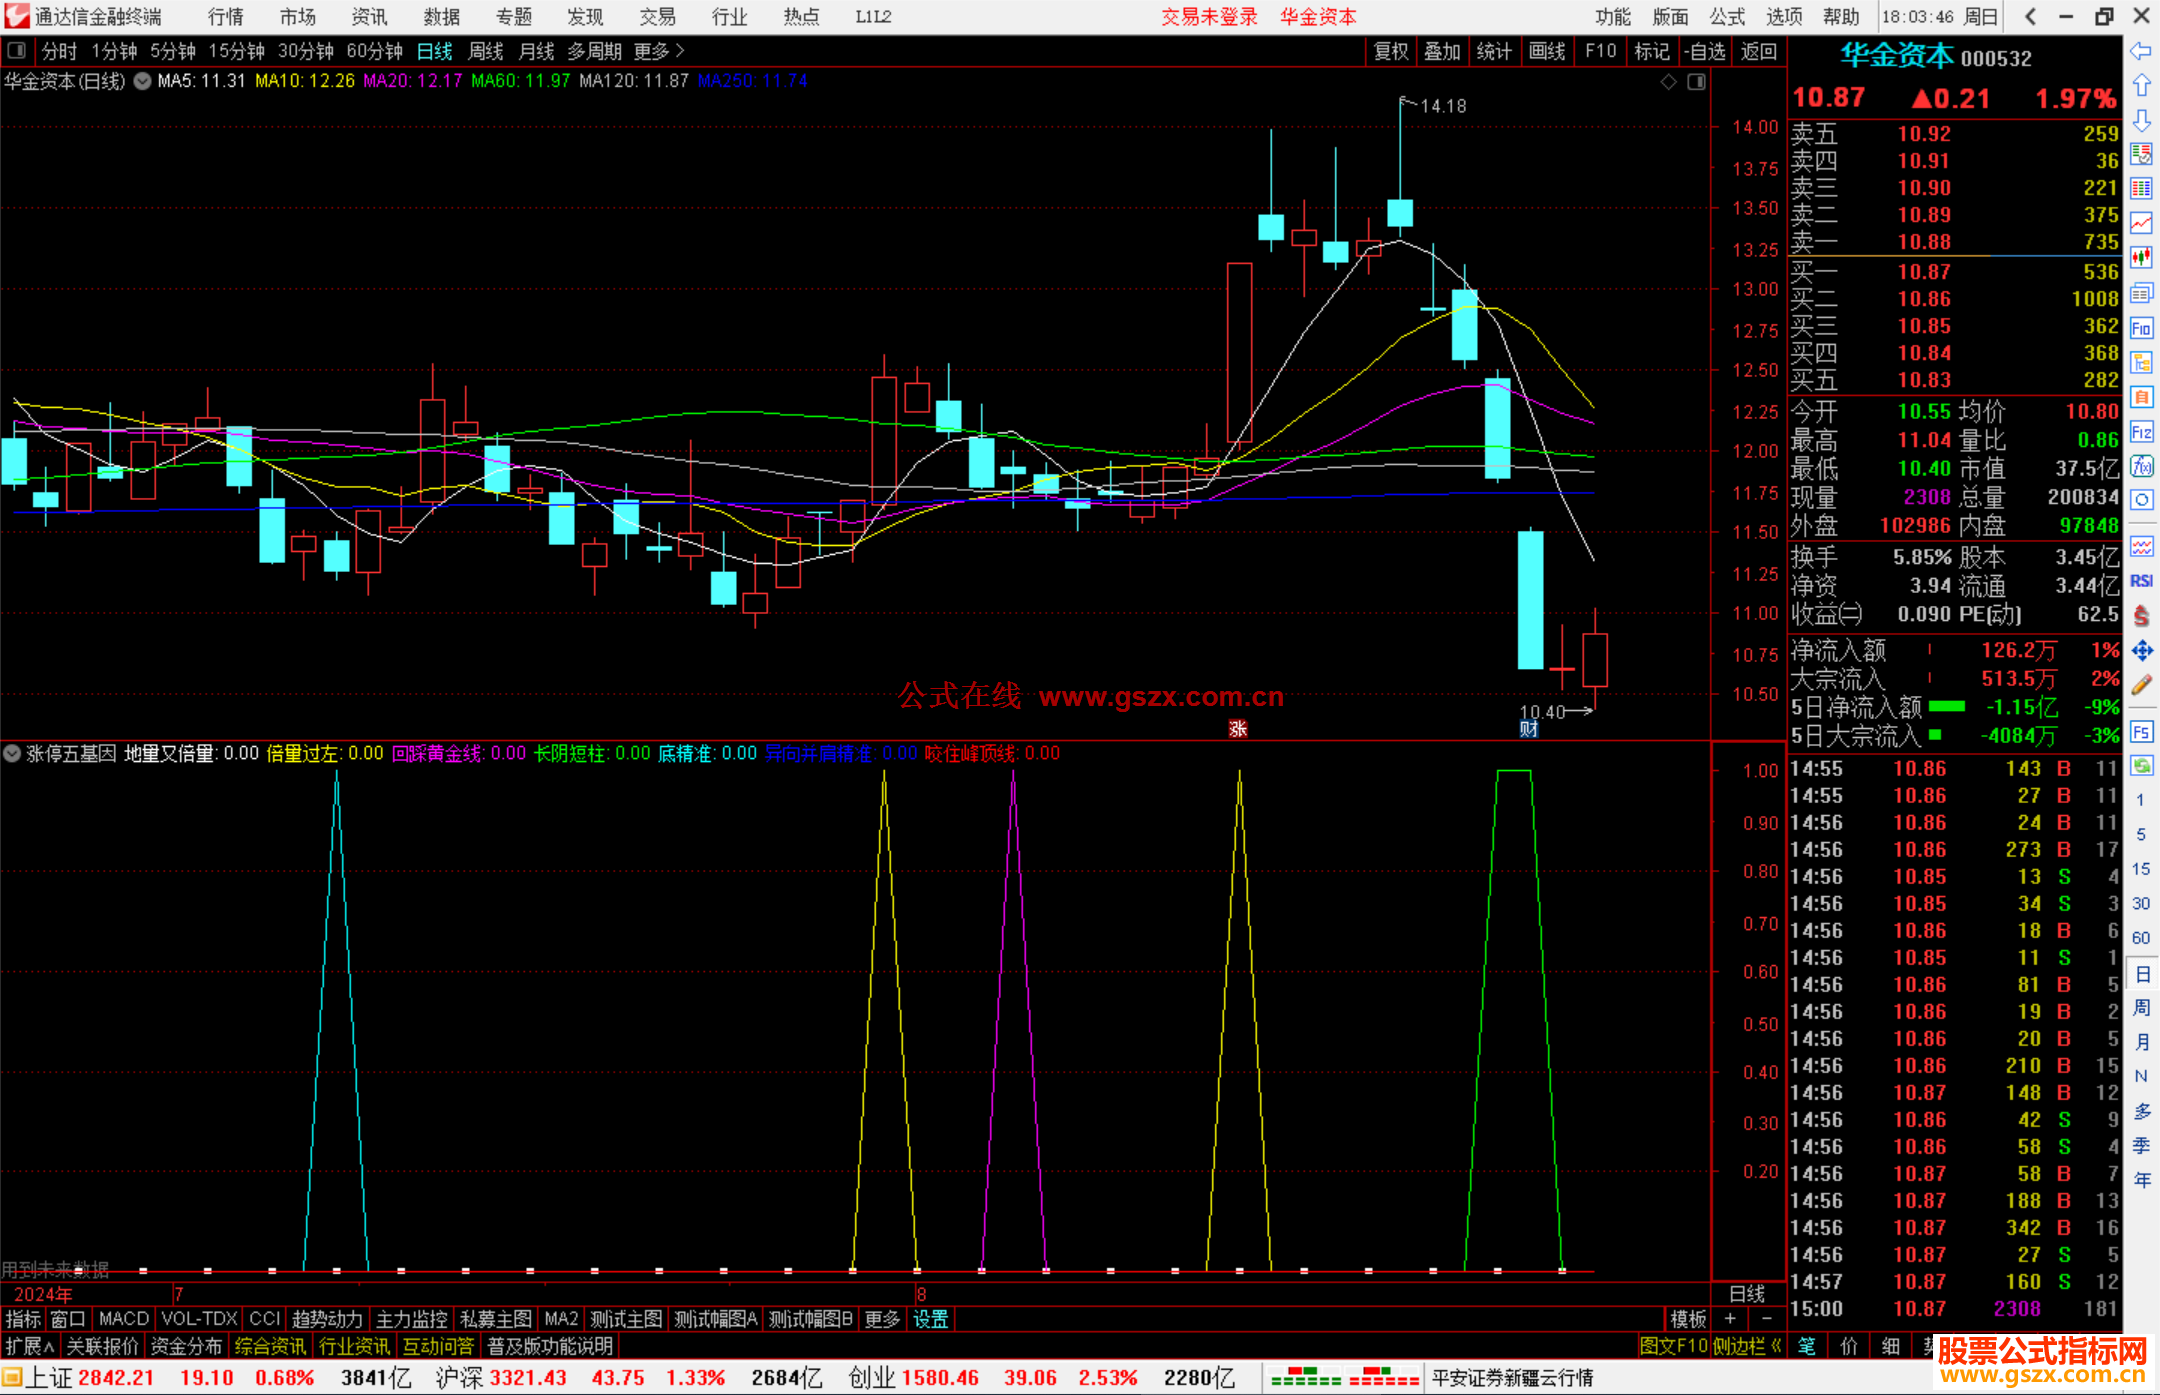Toggle the round button beside 涨停五基因 indicator
The height and width of the screenshot is (1395, 2160).
(12, 753)
